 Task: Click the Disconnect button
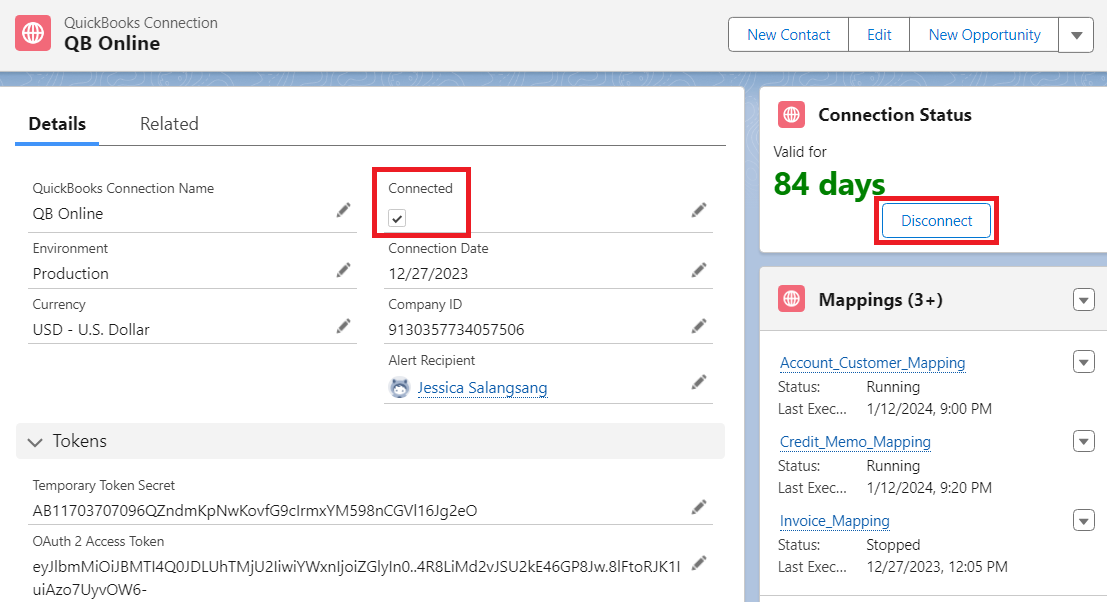937,221
